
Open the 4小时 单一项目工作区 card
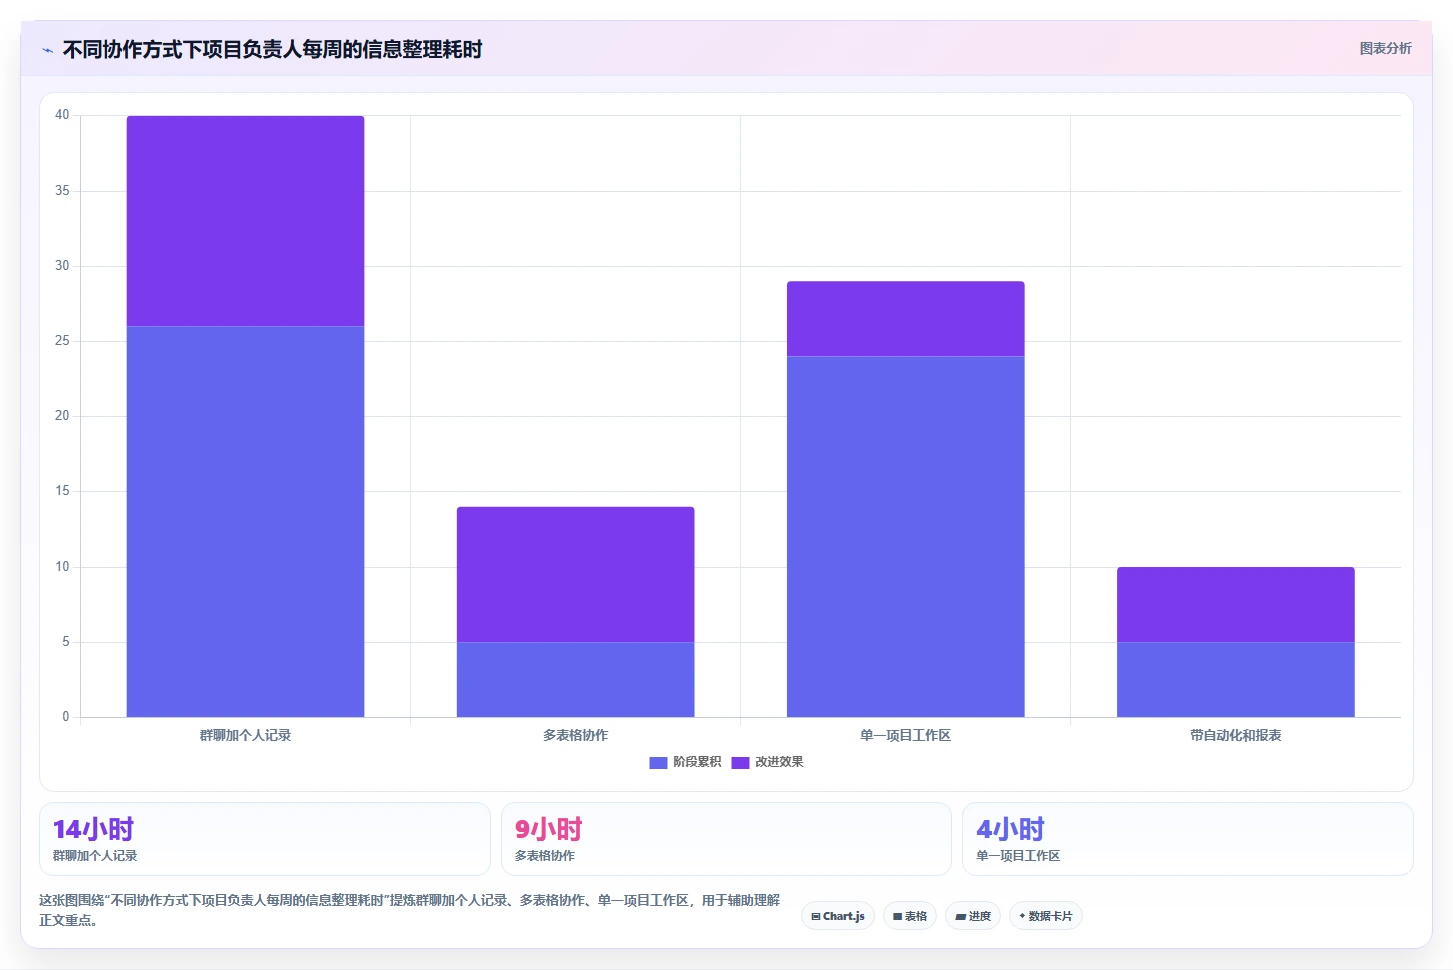click(x=1188, y=839)
